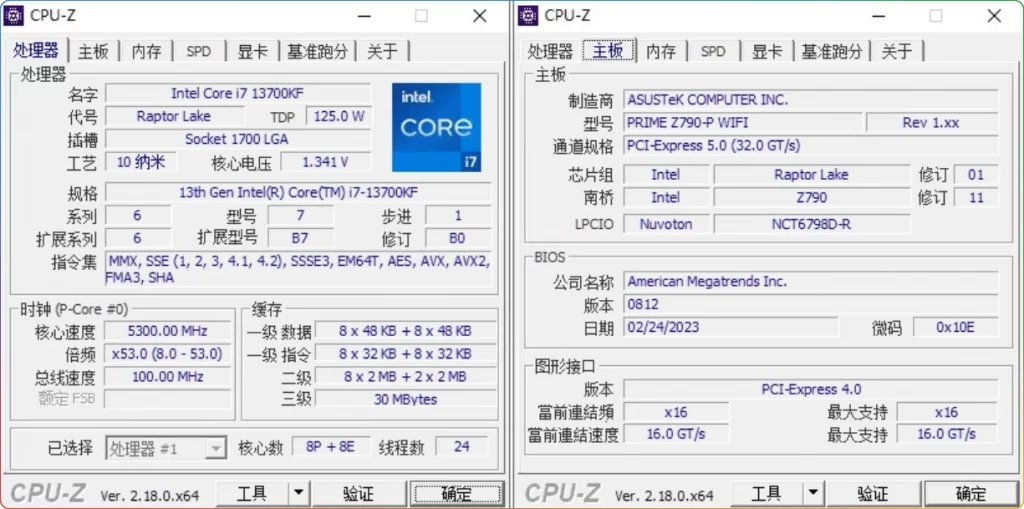Image resolution: width=1024 pixels, height=509 pixels.
Task: Click the specification 13th Gen Intel(R) Core(TM) i7-13700KF
Action: point(298,192)
